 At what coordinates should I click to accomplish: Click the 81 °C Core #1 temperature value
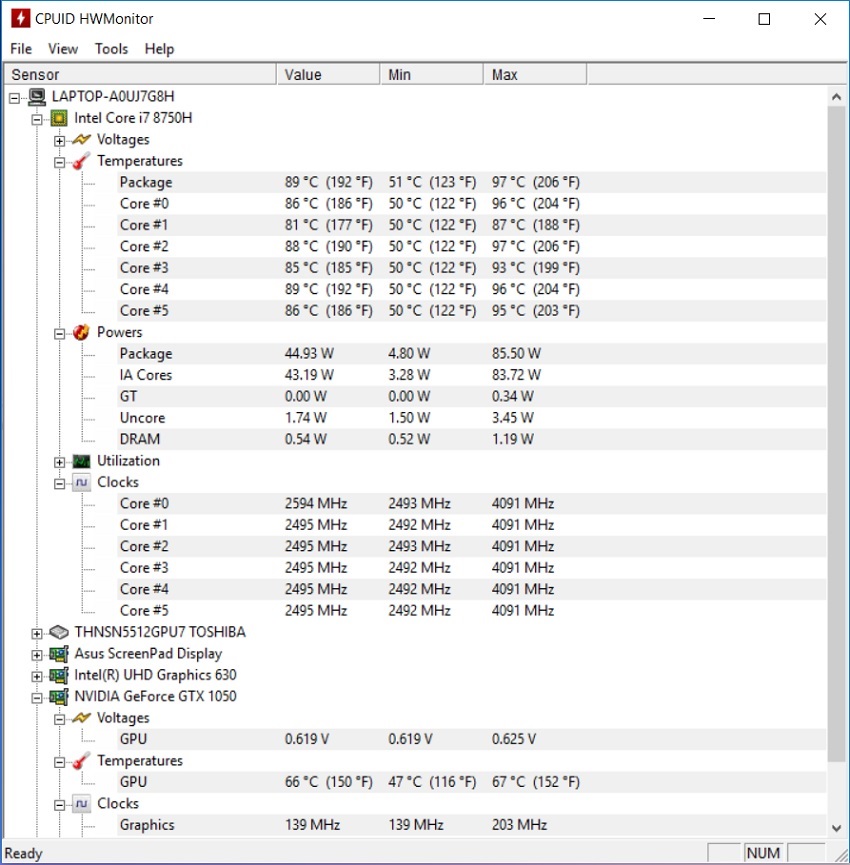click(329, 226)
